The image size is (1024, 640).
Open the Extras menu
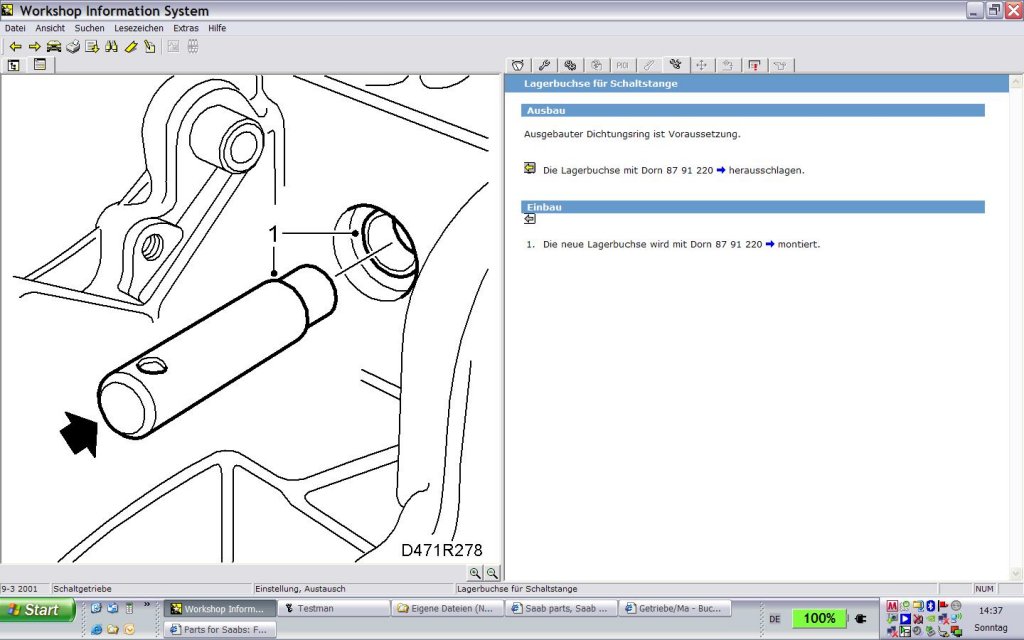tap(185, 28)
